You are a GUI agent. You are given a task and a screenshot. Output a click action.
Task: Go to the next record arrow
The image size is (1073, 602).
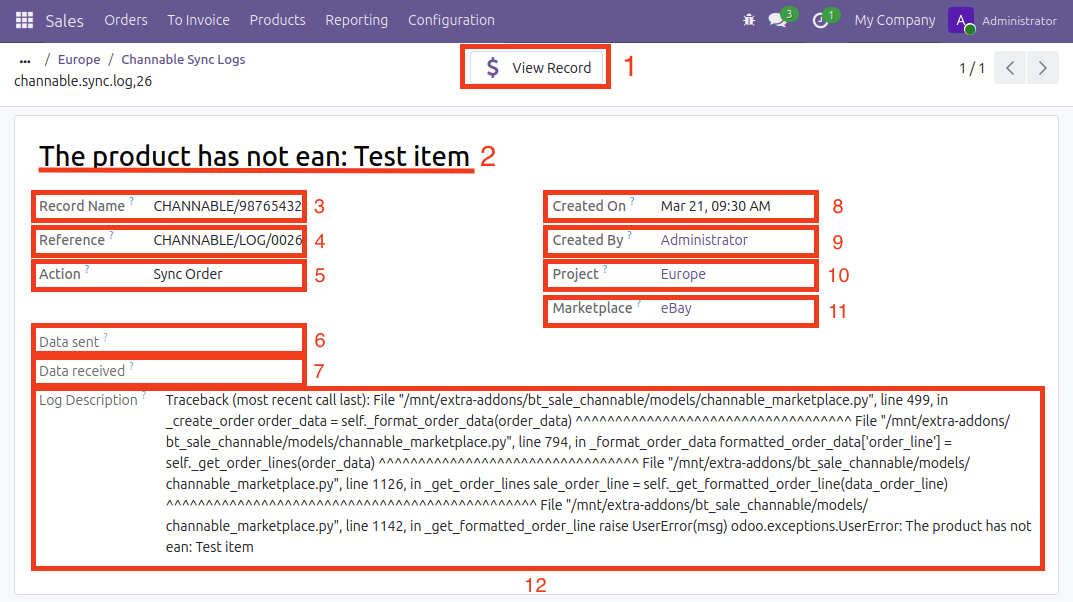point(1043,68)
